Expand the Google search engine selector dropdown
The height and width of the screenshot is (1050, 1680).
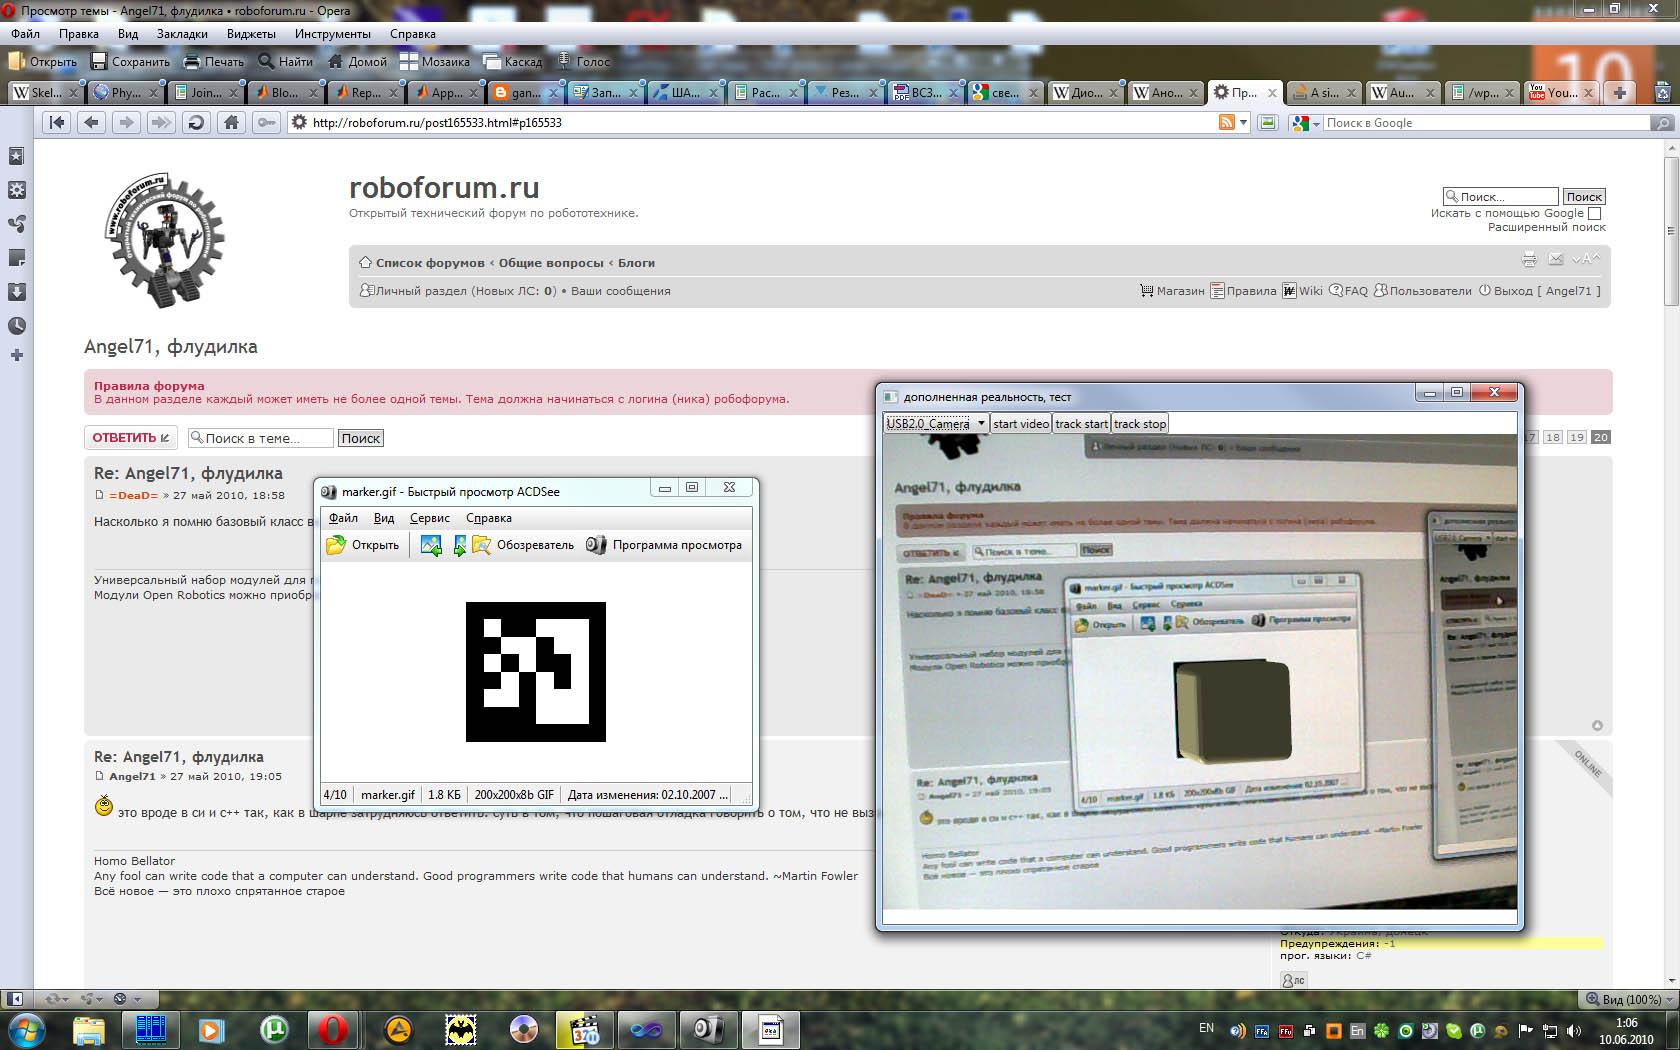1316,123
